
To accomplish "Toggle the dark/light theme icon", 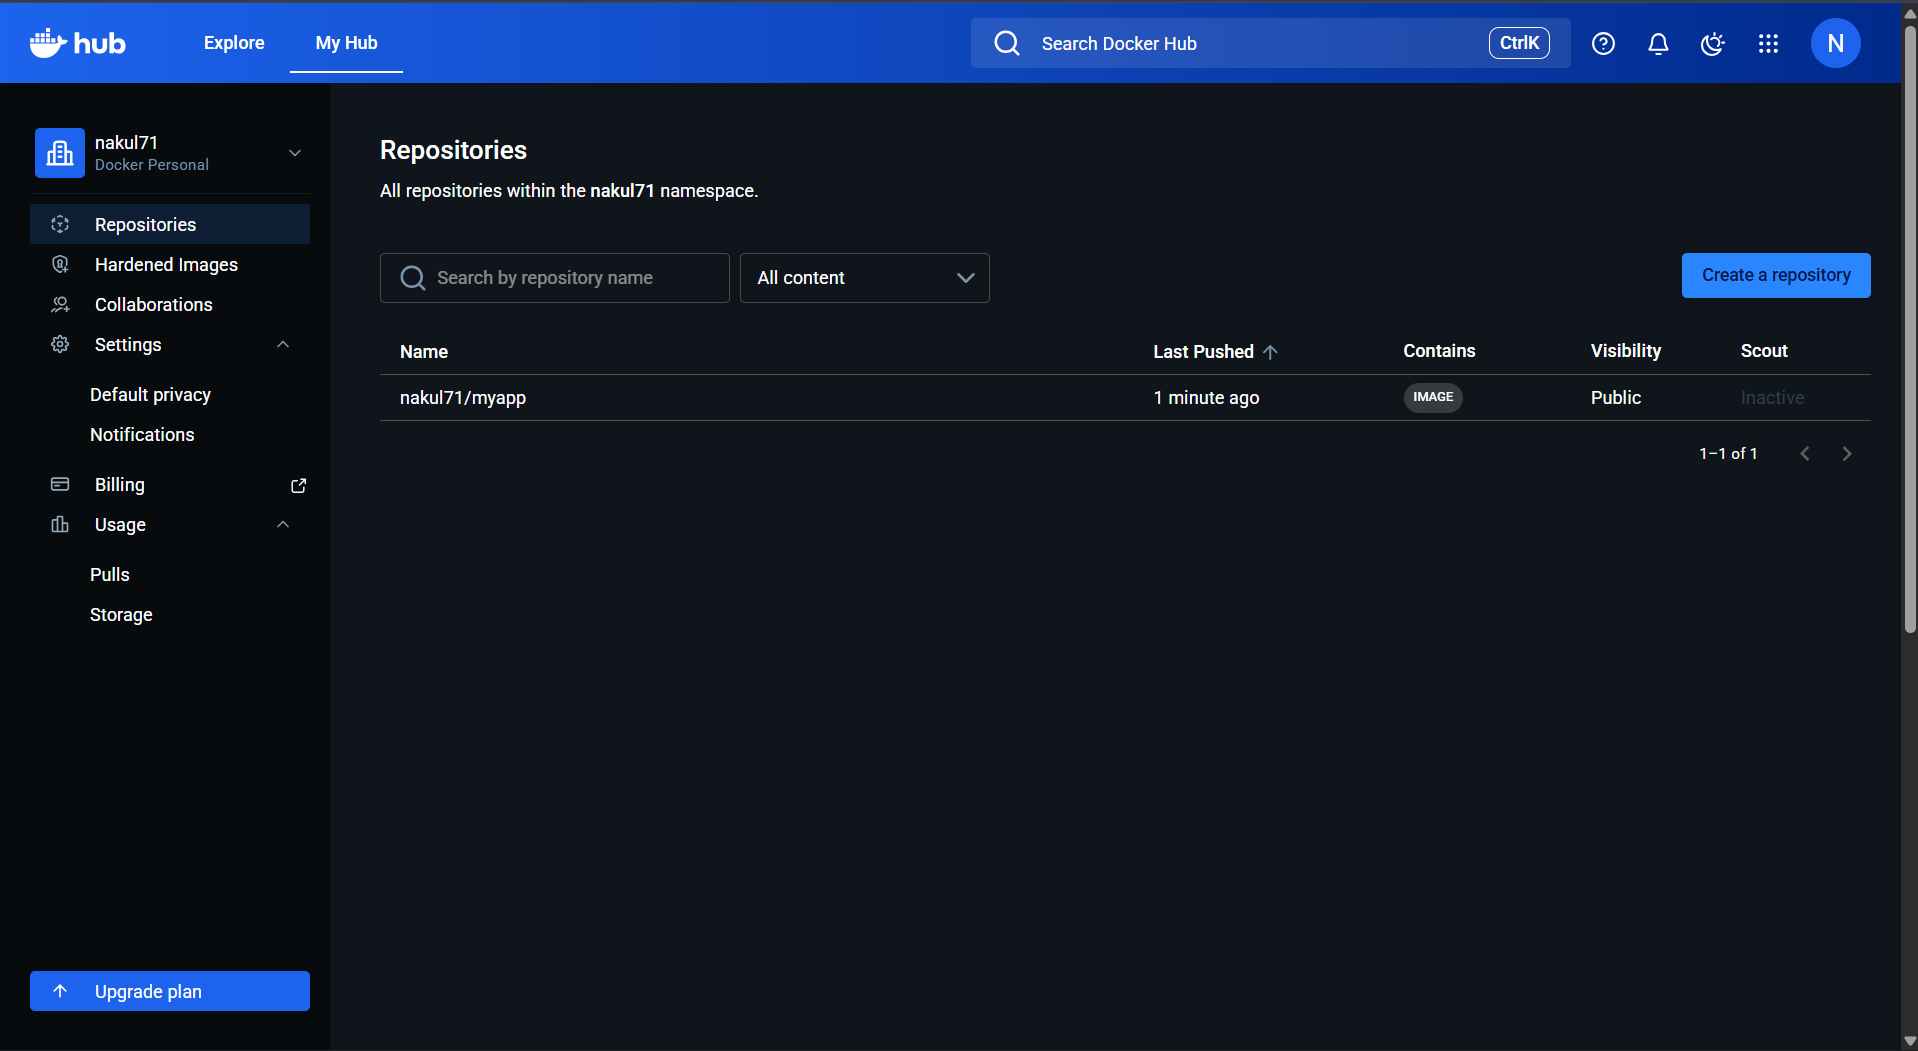I will [x=1713, y=43].
